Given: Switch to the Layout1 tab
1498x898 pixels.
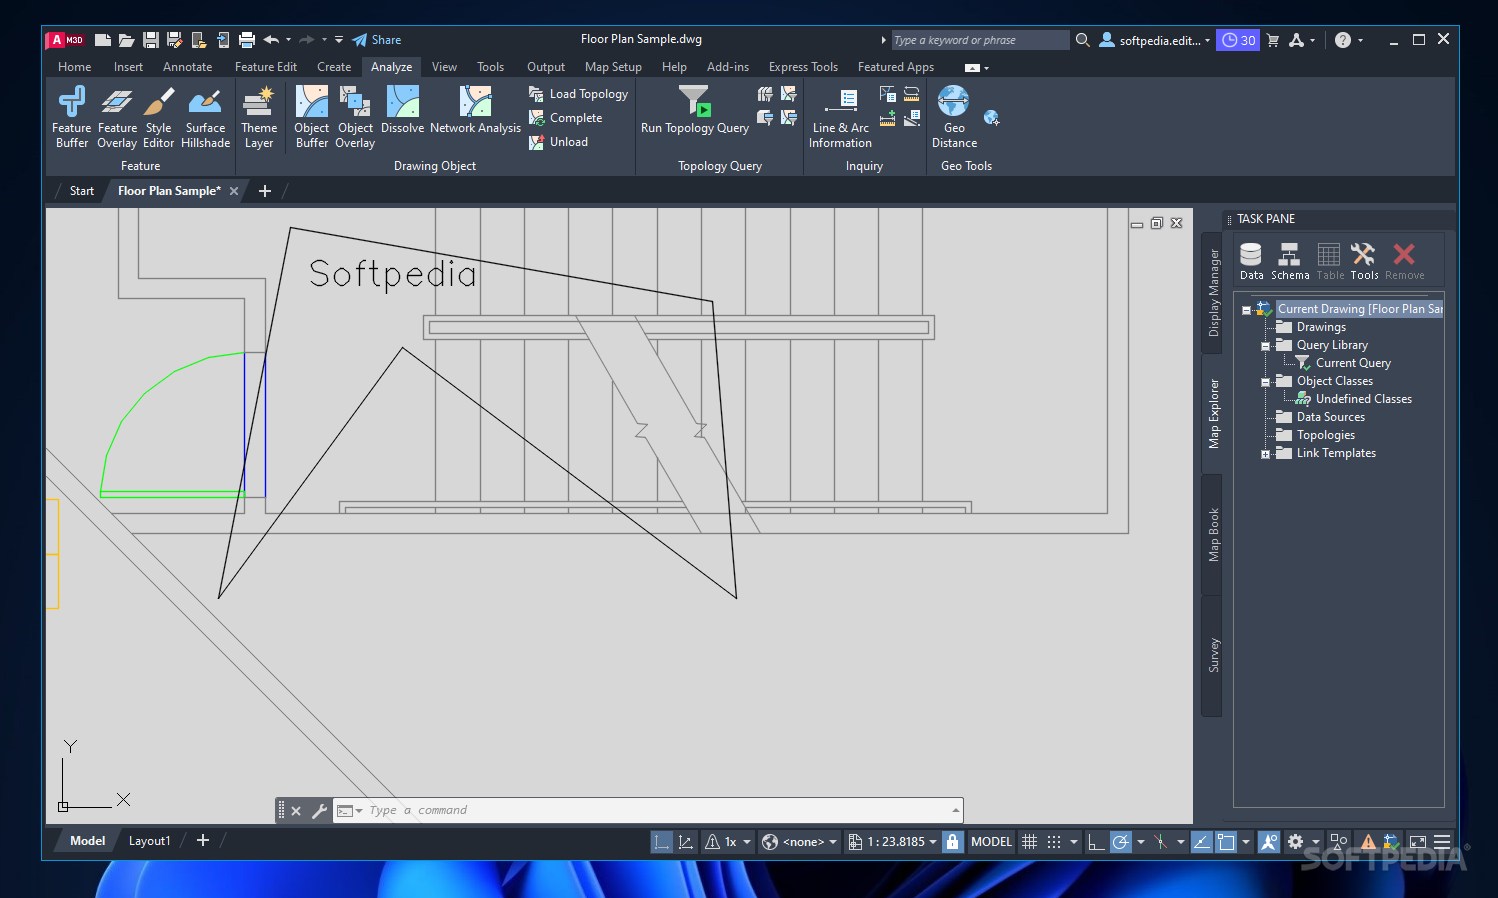Looking at the screenshot, I should point(150,841).
